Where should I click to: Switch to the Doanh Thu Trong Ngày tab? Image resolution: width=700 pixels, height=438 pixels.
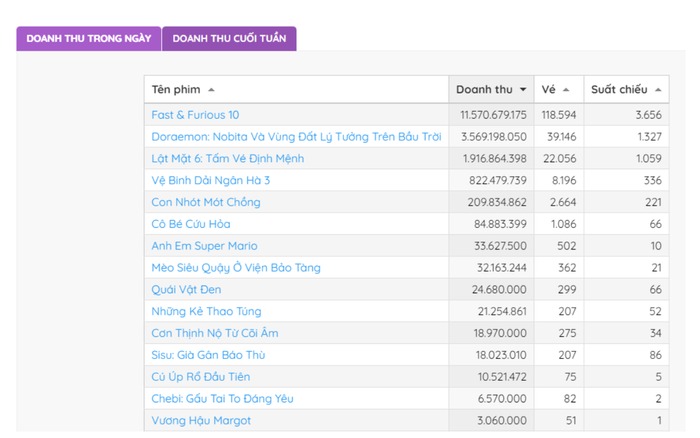coord(88,39)
